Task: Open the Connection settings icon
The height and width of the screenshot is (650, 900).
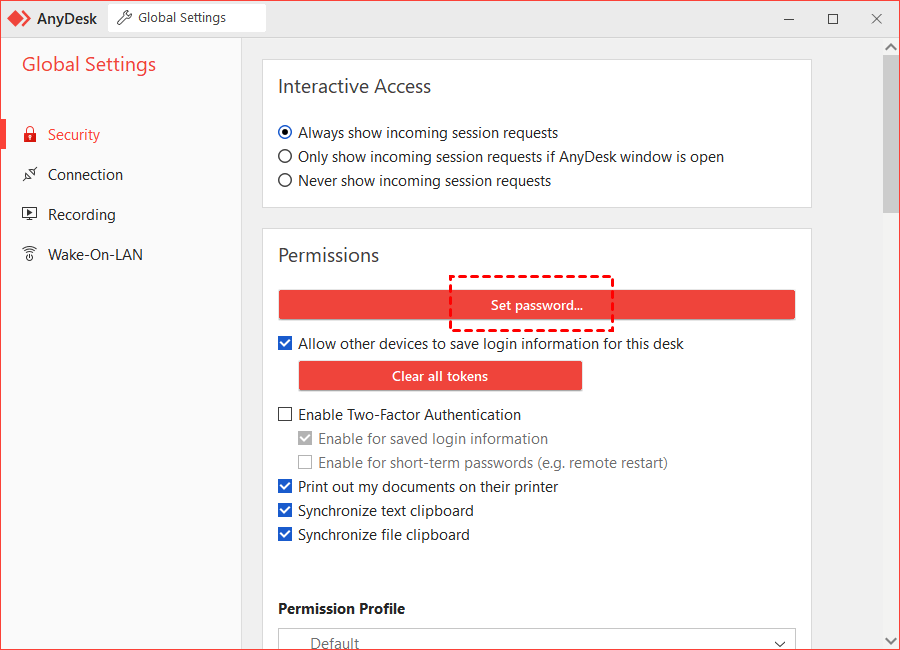Action: pyautogui.click(x=30, y=174)
